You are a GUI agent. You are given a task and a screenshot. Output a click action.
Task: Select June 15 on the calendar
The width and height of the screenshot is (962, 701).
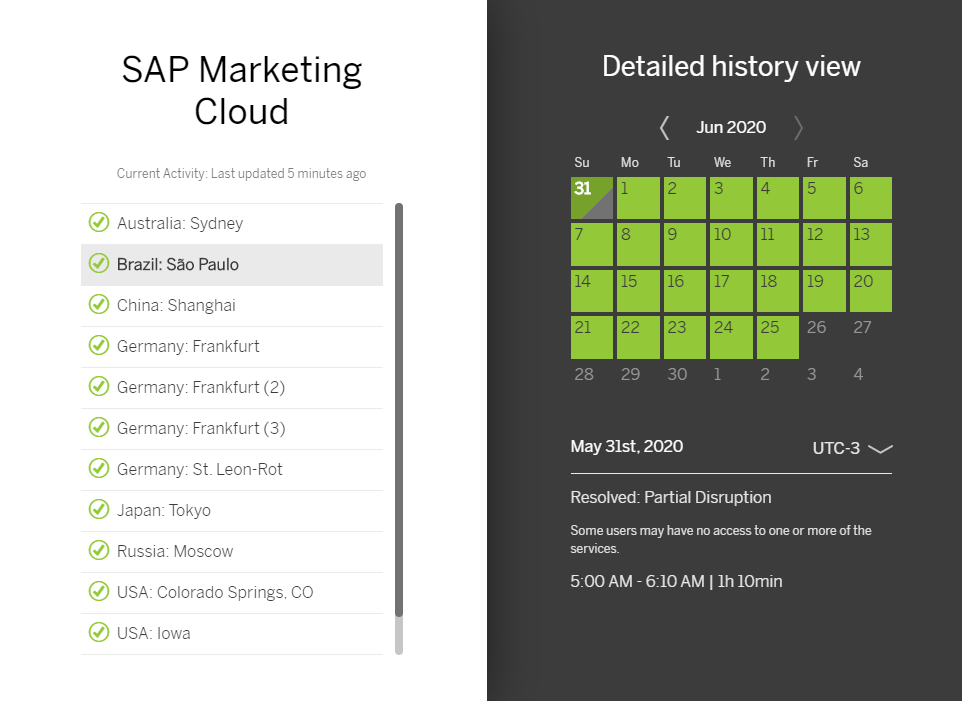pyautogui.click(x=638, y=291)
